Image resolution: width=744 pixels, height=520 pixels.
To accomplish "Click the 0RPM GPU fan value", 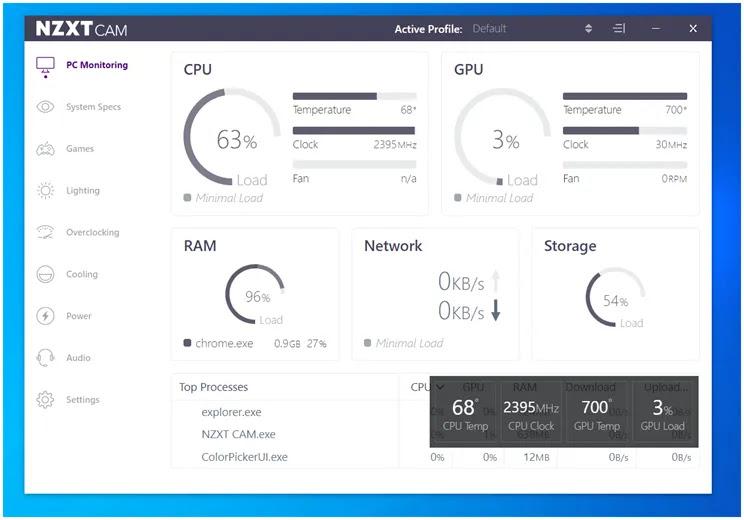I will tap(674, 178).
